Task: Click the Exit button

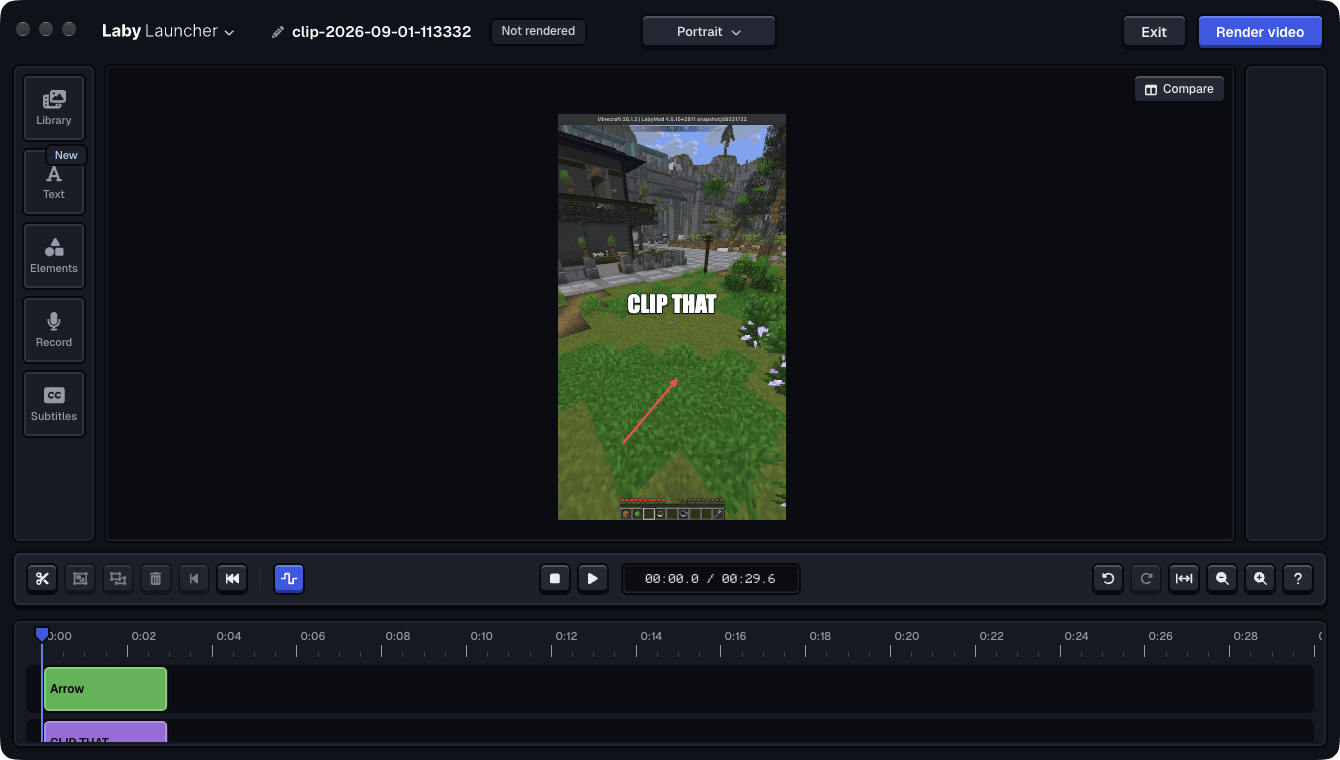Action: tap(1154, 32)
